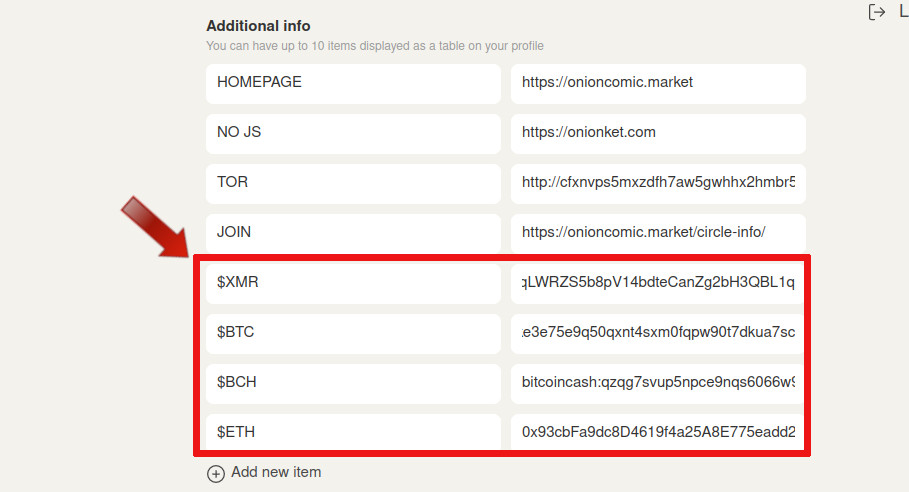Select the JOIN label field

pyautogui.click(x=353, y=234)
